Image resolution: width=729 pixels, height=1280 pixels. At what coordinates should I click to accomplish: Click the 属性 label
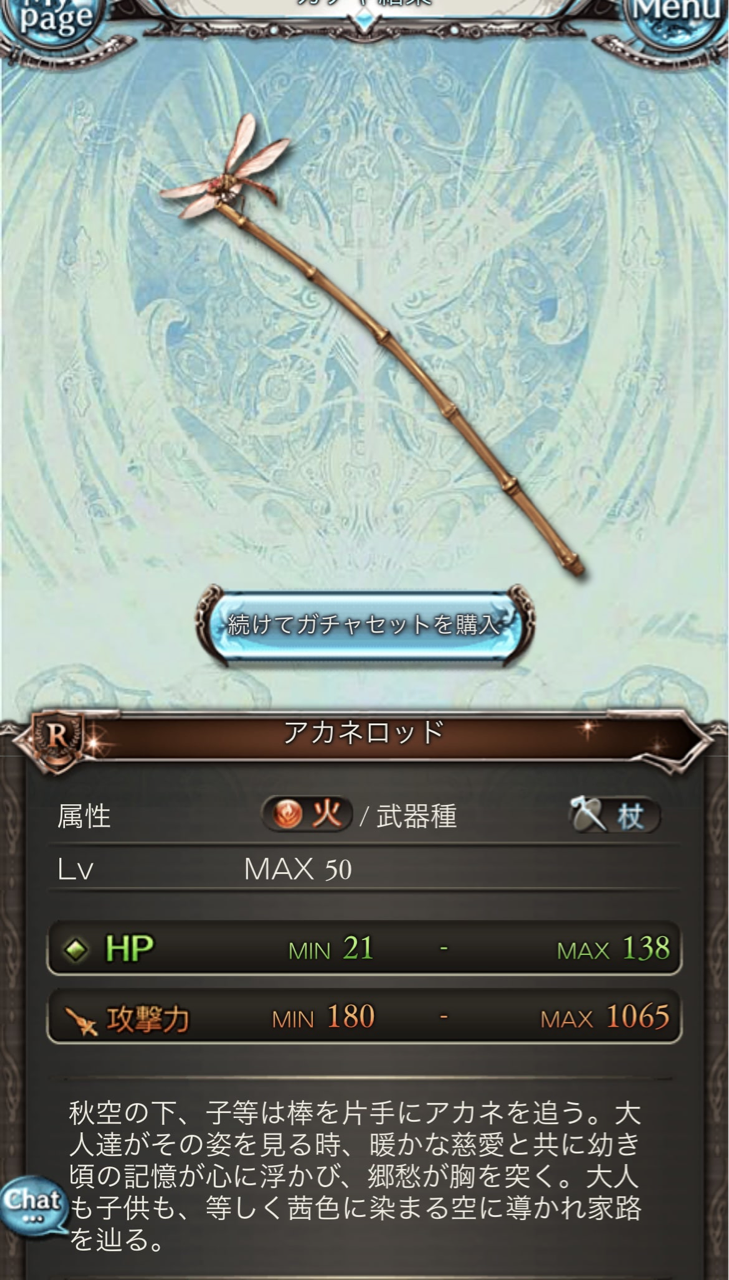[x=84, y=816]
